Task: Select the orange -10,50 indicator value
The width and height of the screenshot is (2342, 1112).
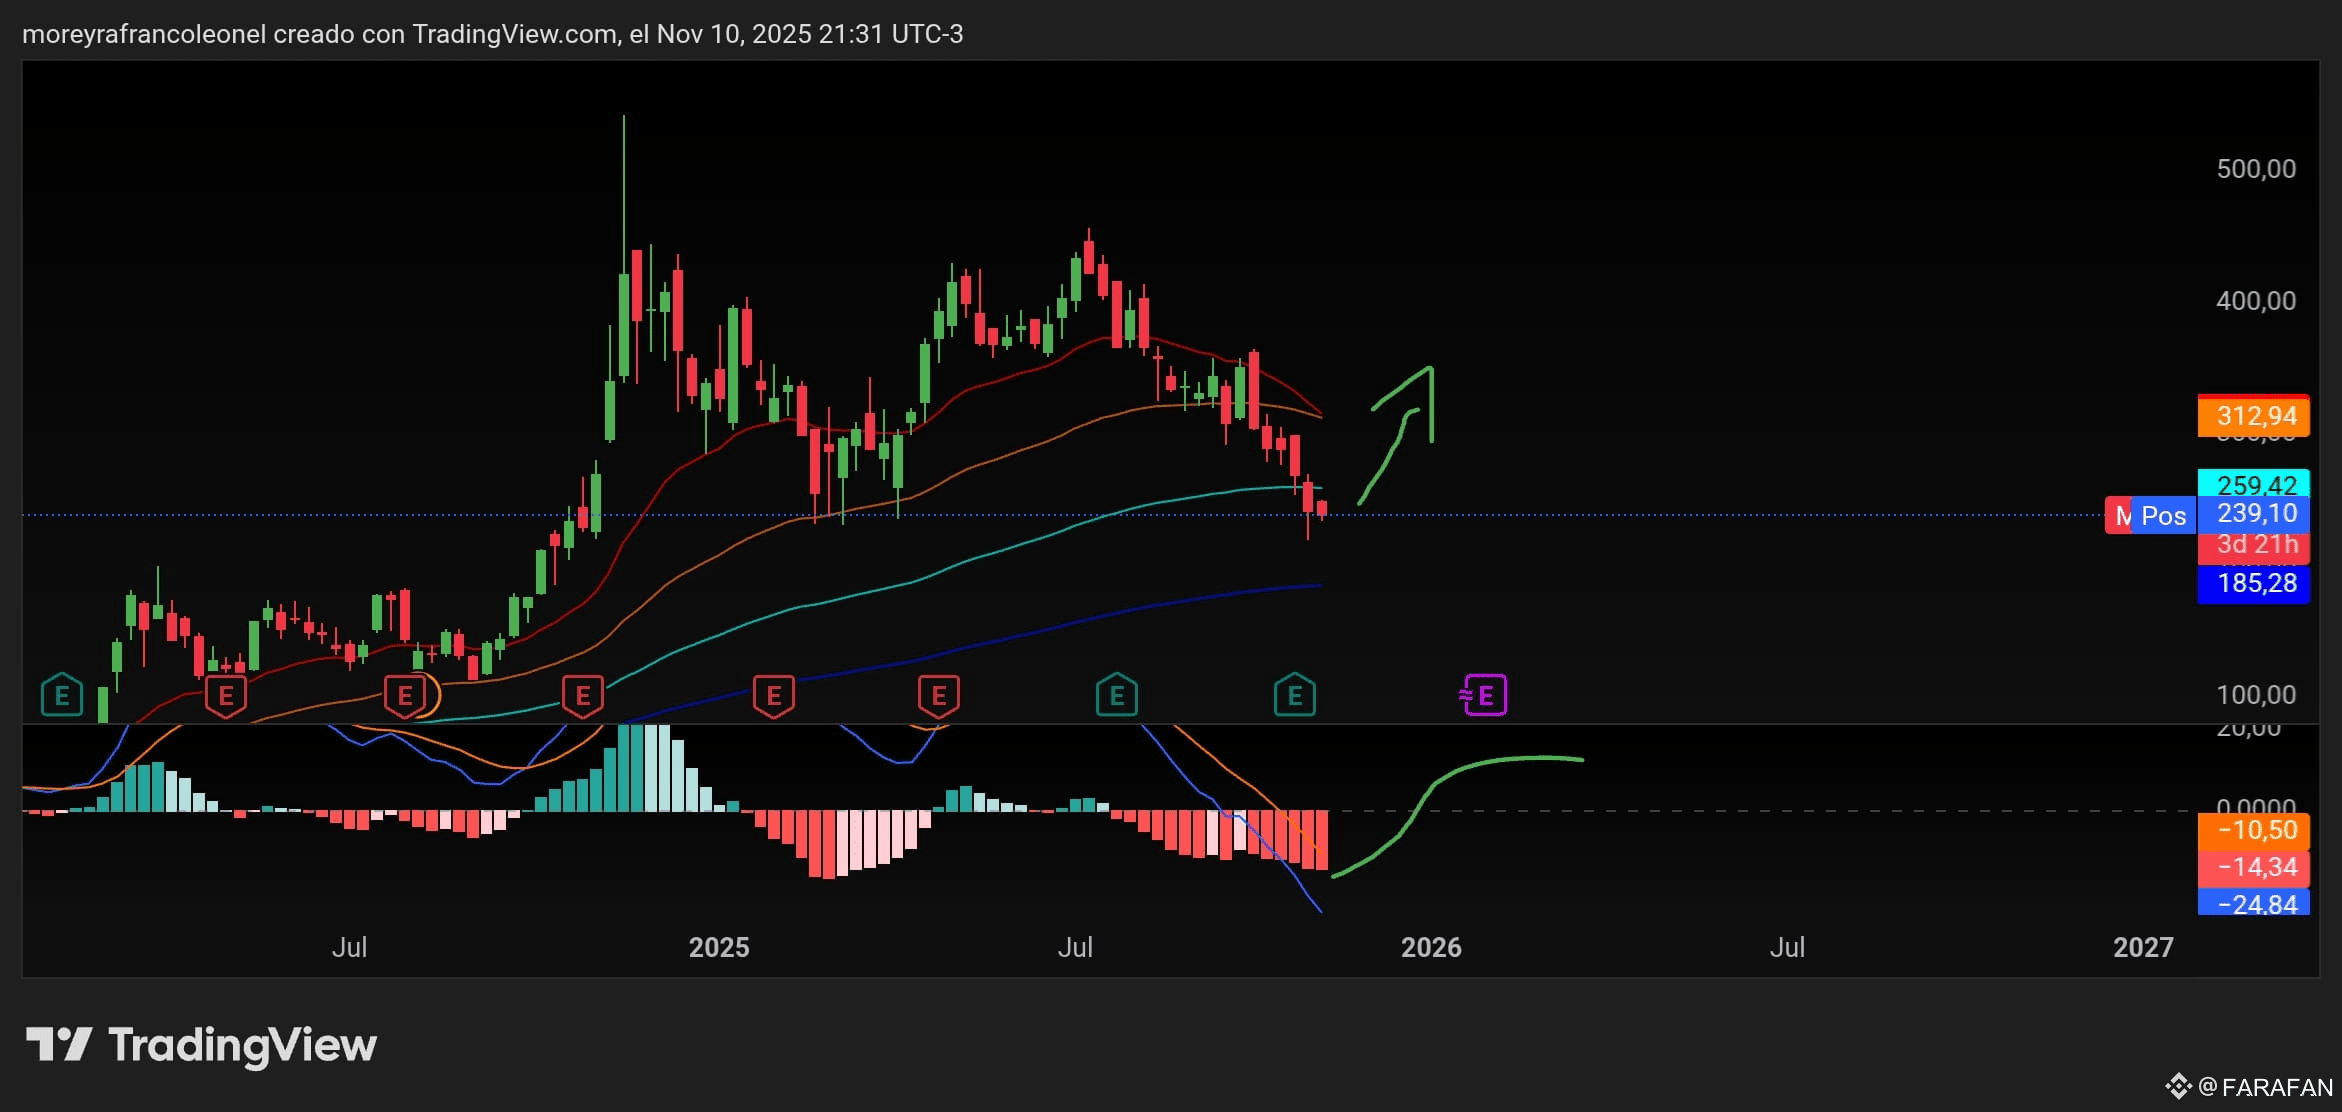Action: 2254,830
